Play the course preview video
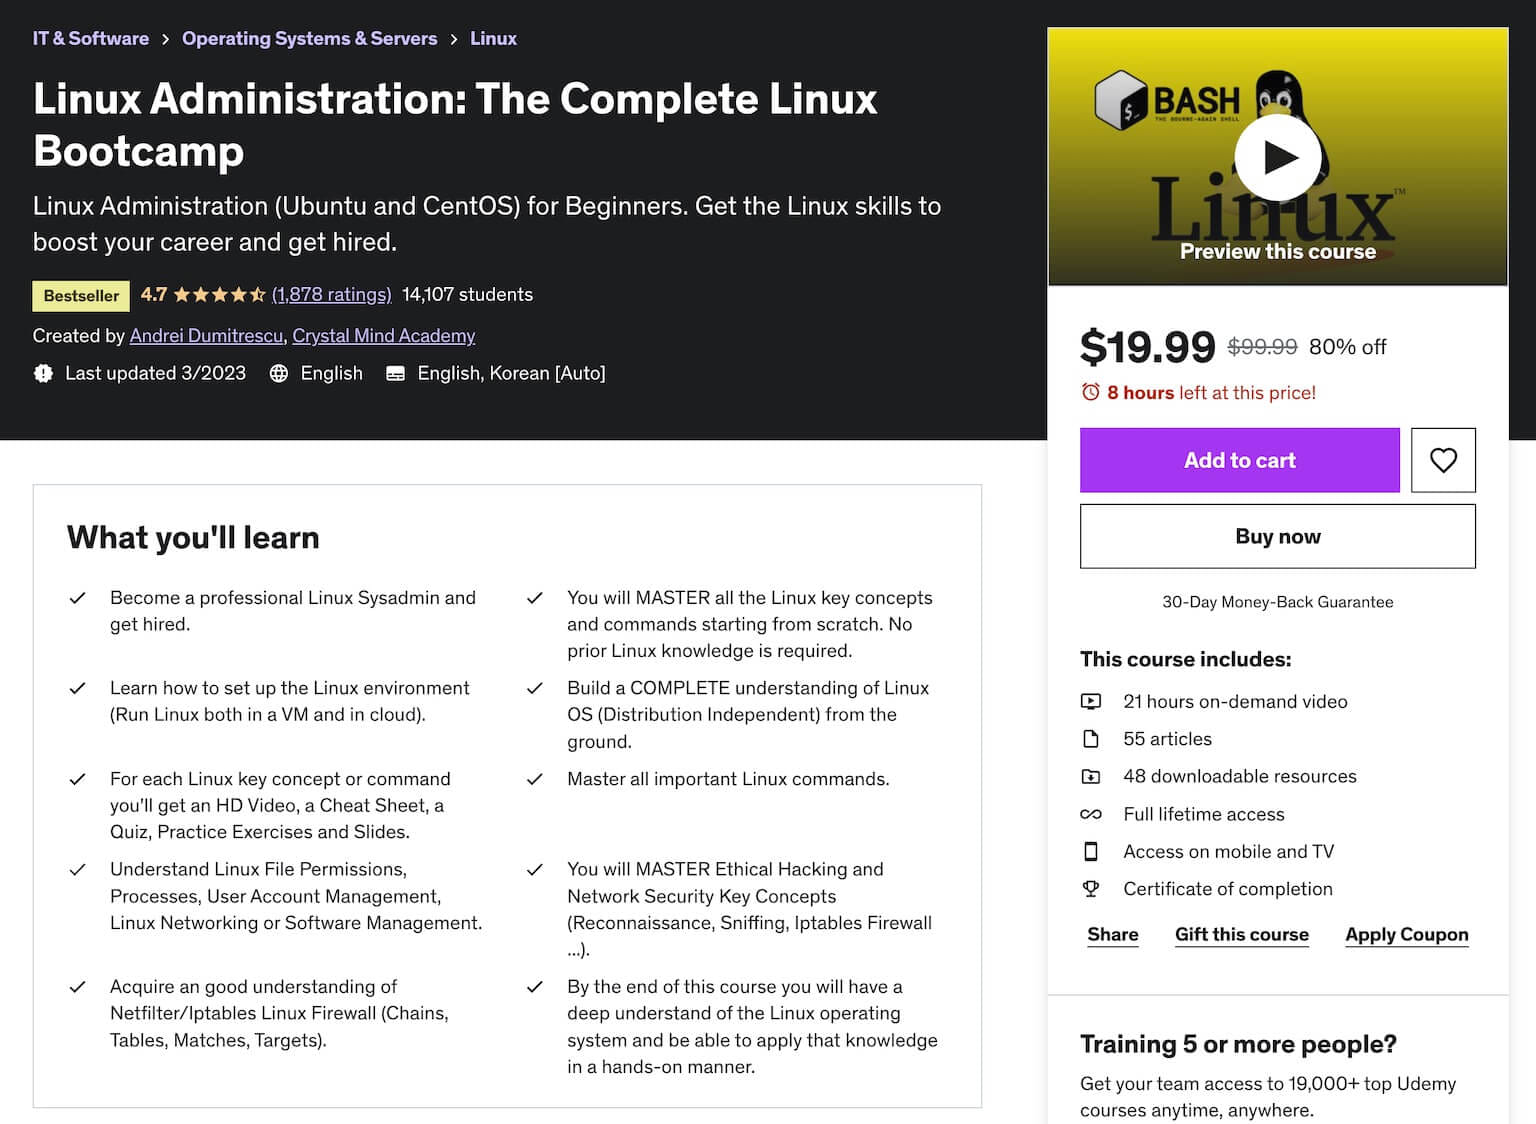Image resolution: width=1536 pixels, height=1124 pixels. 1277,156
